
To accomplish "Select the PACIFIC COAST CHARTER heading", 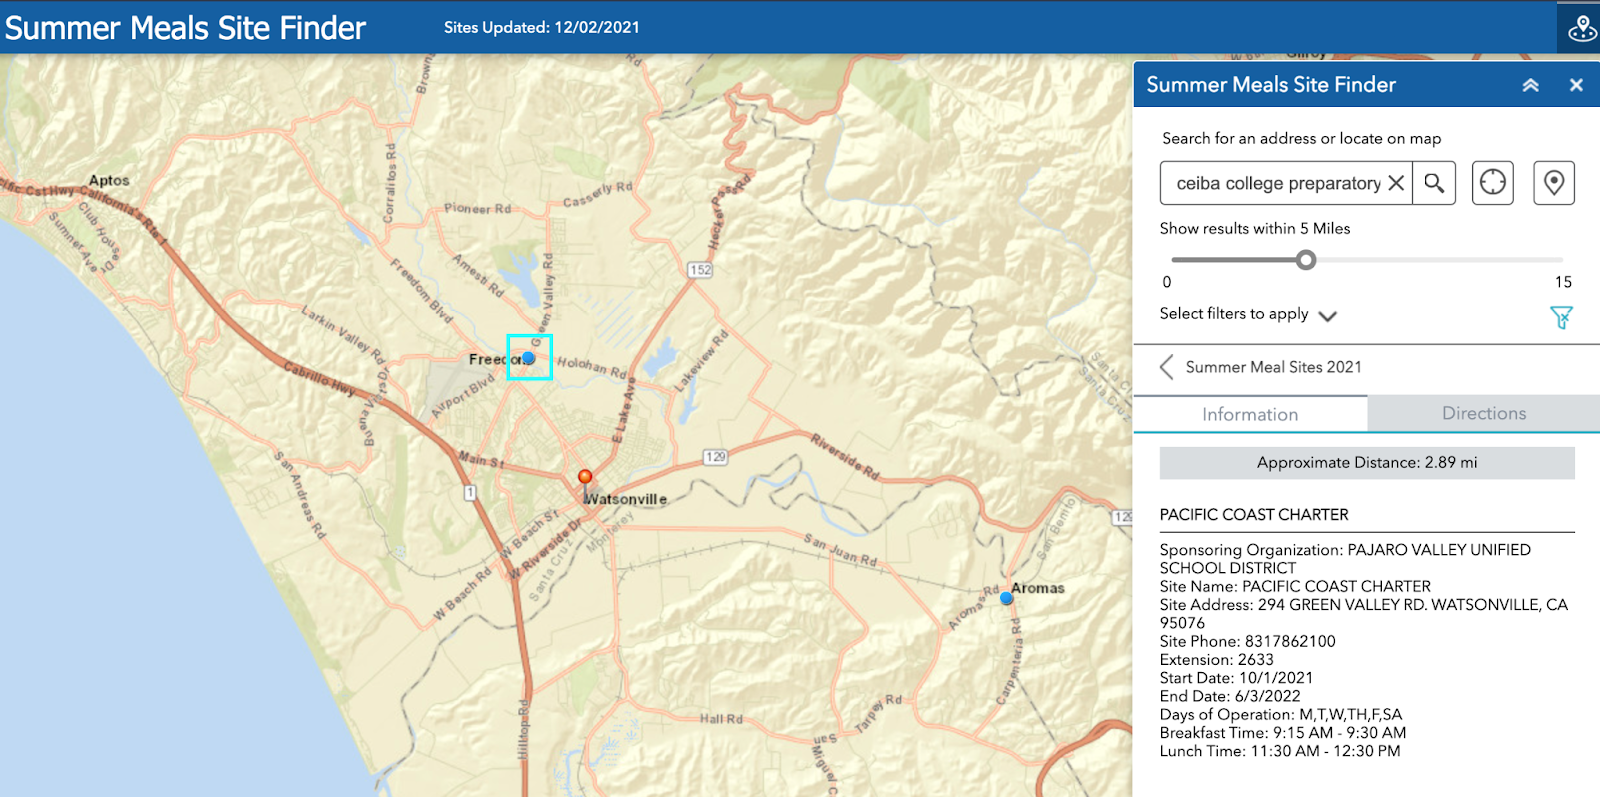I will click(1254, 515).
